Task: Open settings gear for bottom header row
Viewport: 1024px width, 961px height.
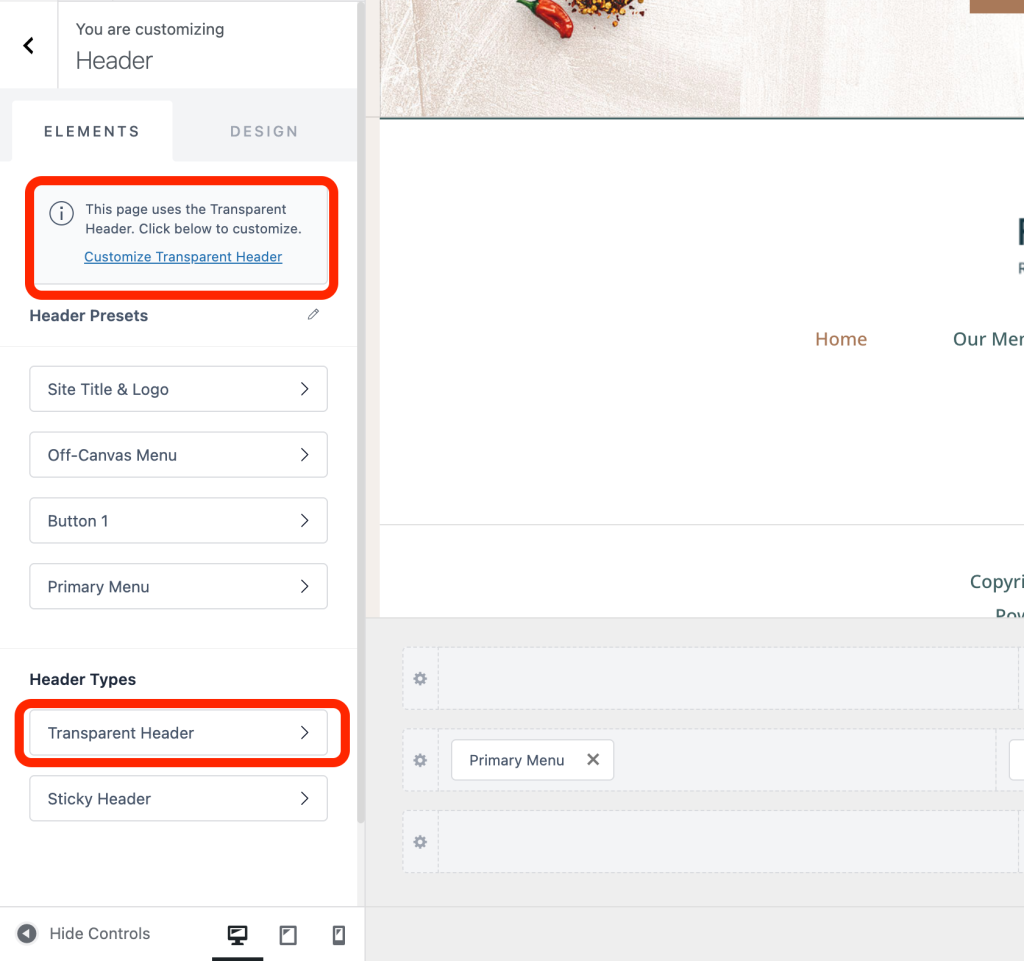Action: [420, 842]
